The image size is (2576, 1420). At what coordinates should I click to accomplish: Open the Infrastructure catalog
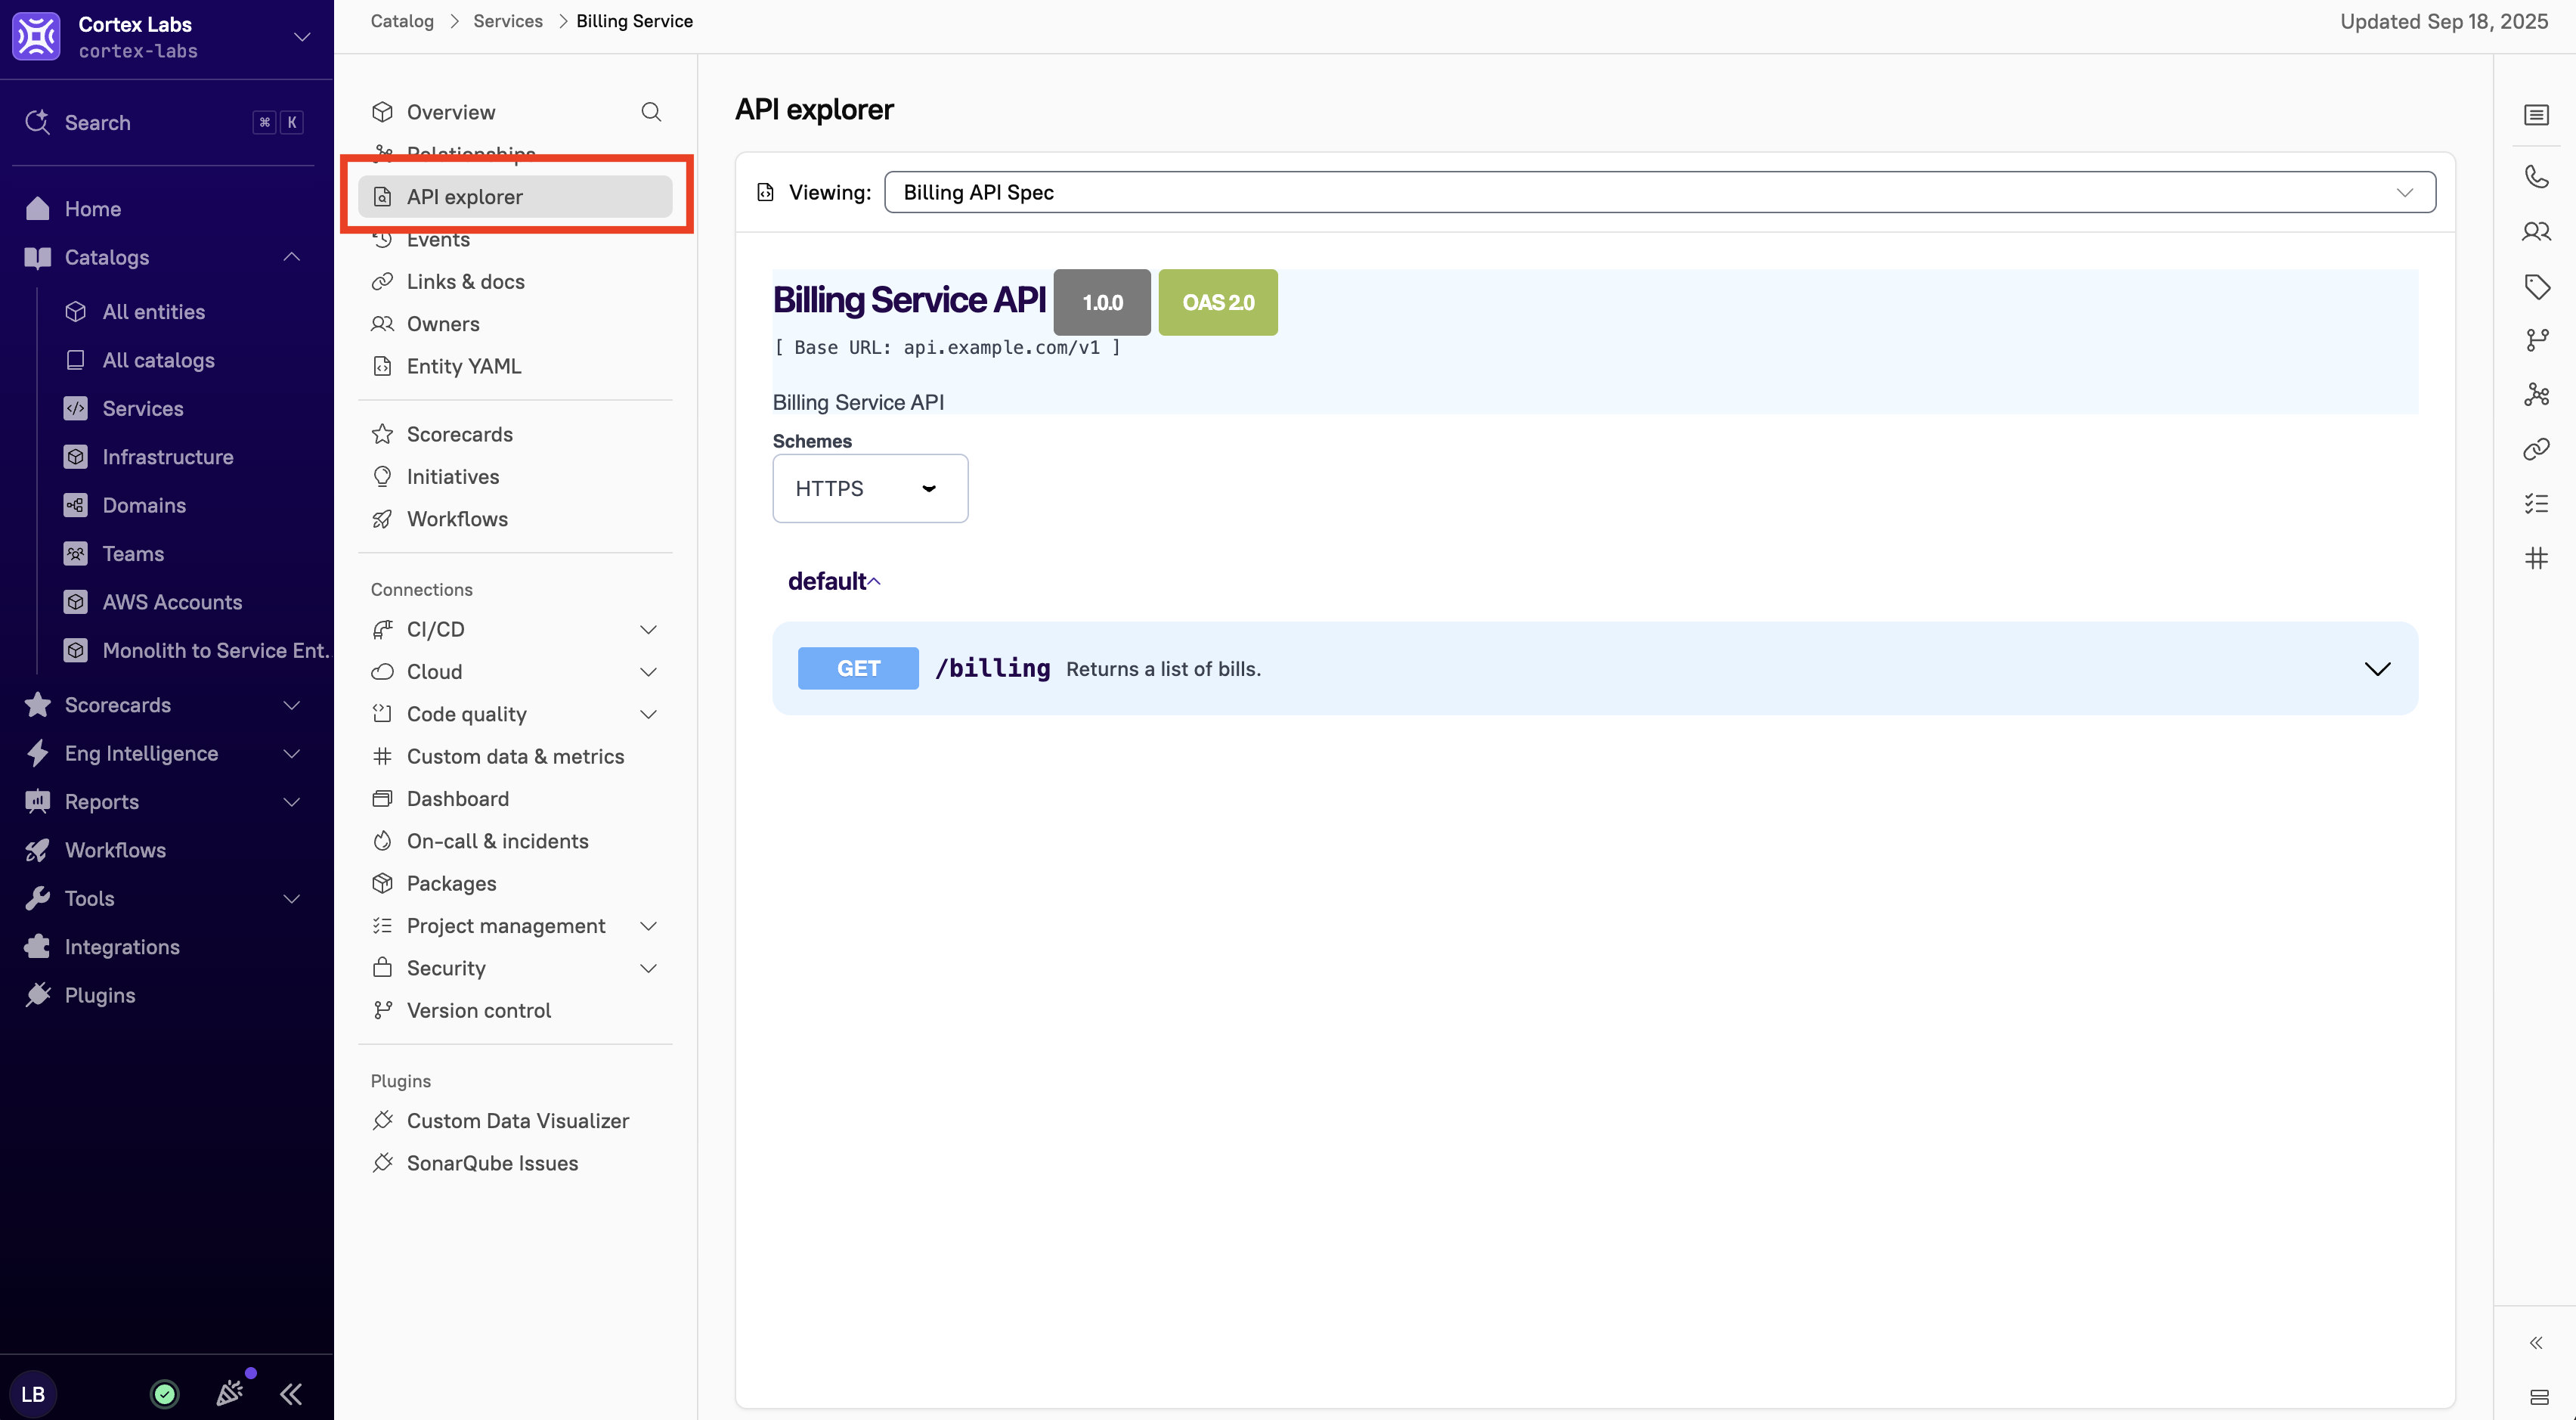pyautogui.click(x=168, y=456)
